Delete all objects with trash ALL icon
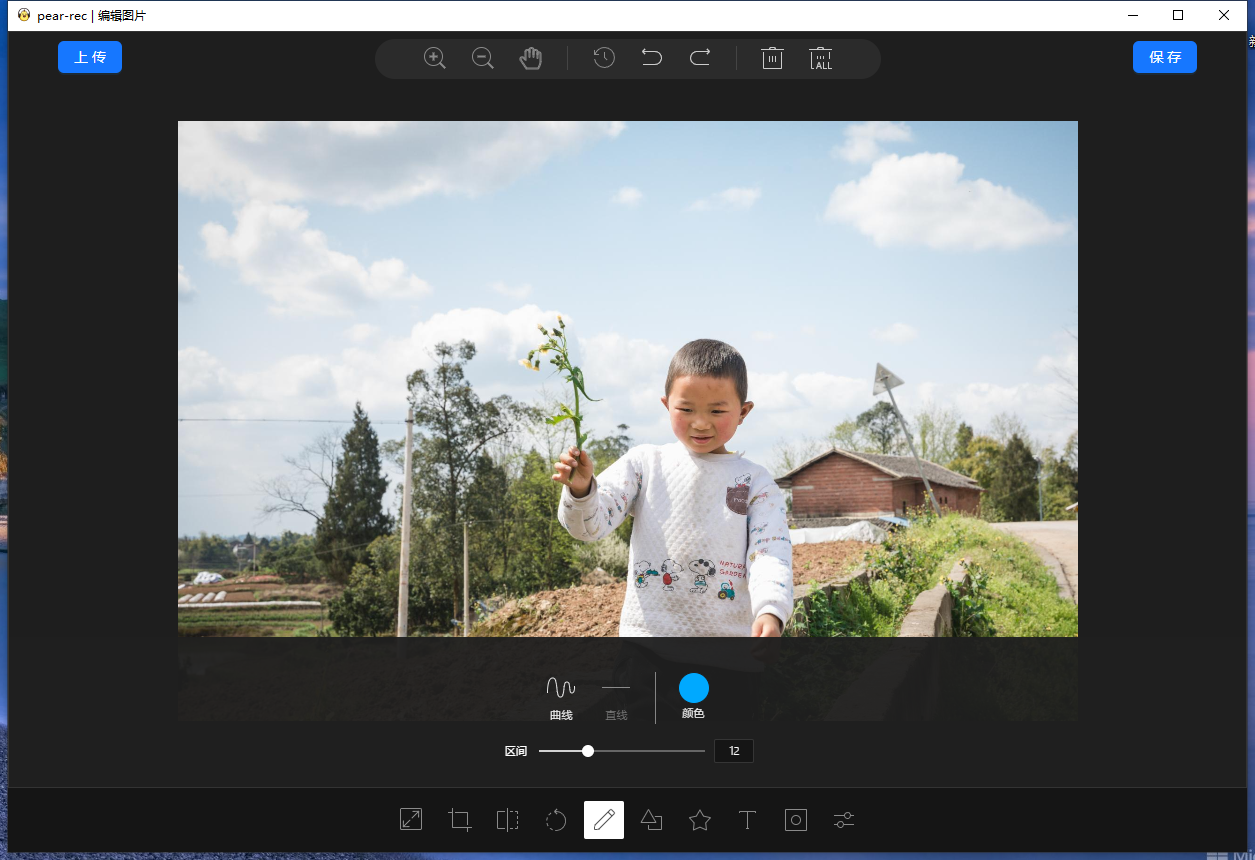1255x860 pixels. click(x=821, y=58)
